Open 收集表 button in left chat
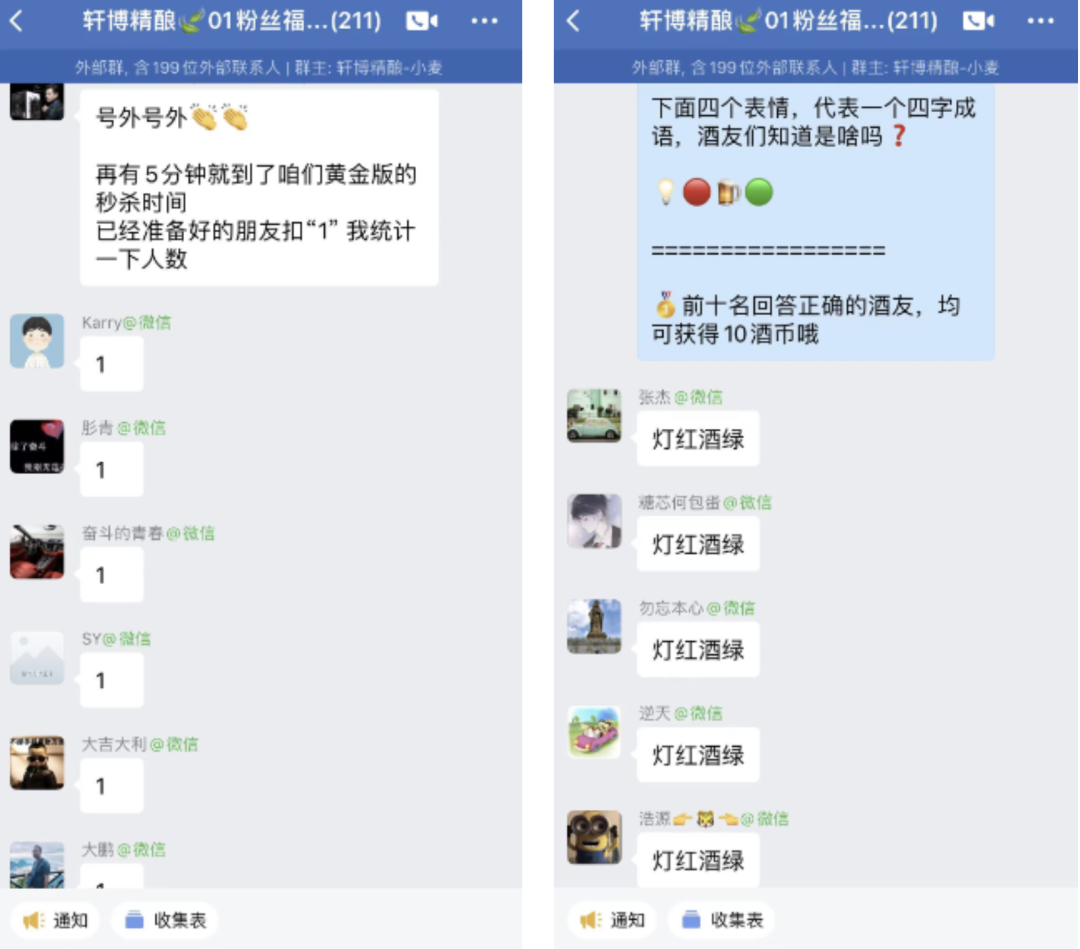 pyautogui.click(x=165, y=920)
